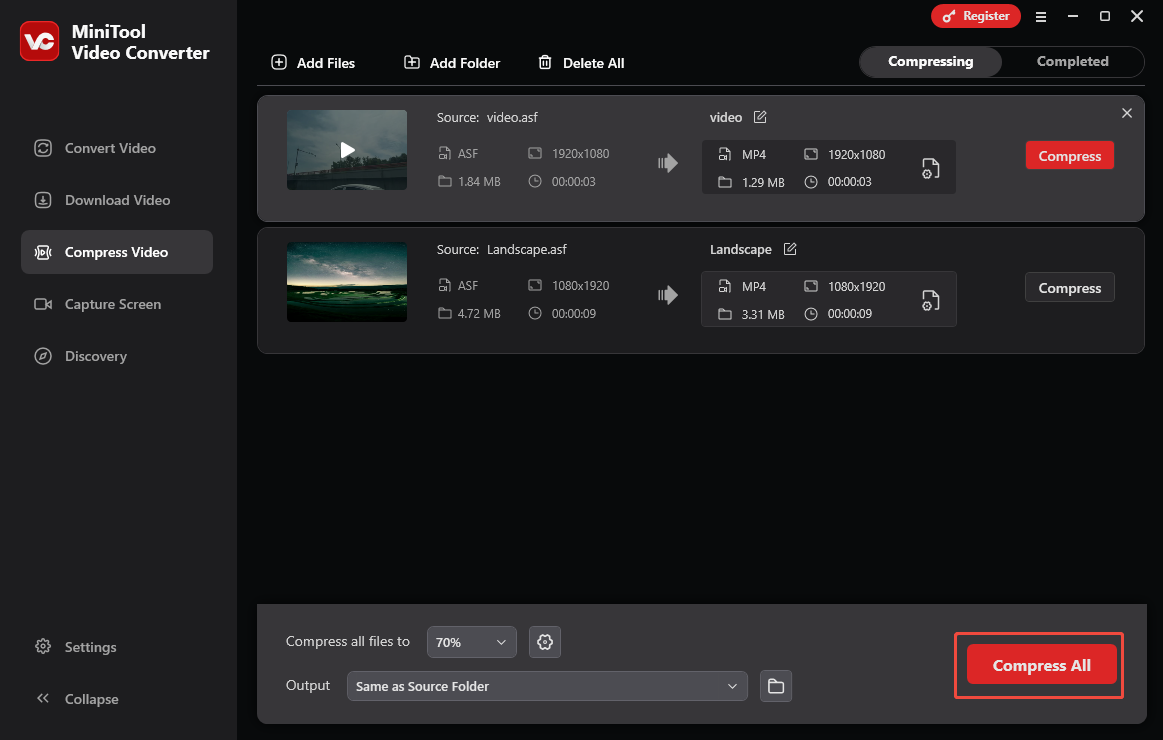Click the compression settings gear icon
Screen dimensions: 1163x740
coord(544,642)
